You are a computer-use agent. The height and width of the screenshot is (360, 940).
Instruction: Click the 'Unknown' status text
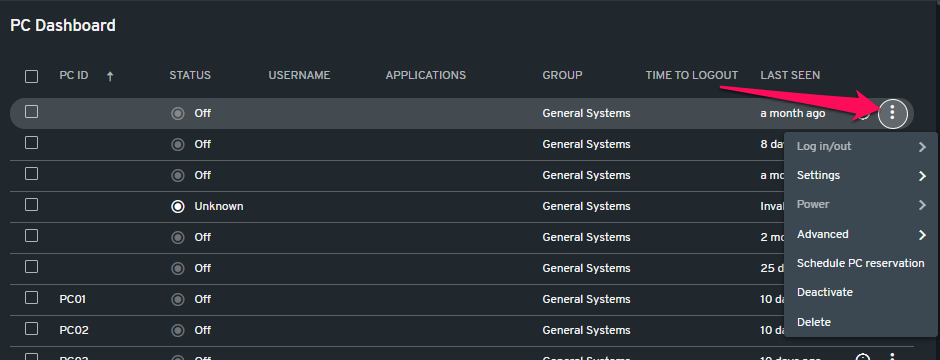click(x=219, y=206)
